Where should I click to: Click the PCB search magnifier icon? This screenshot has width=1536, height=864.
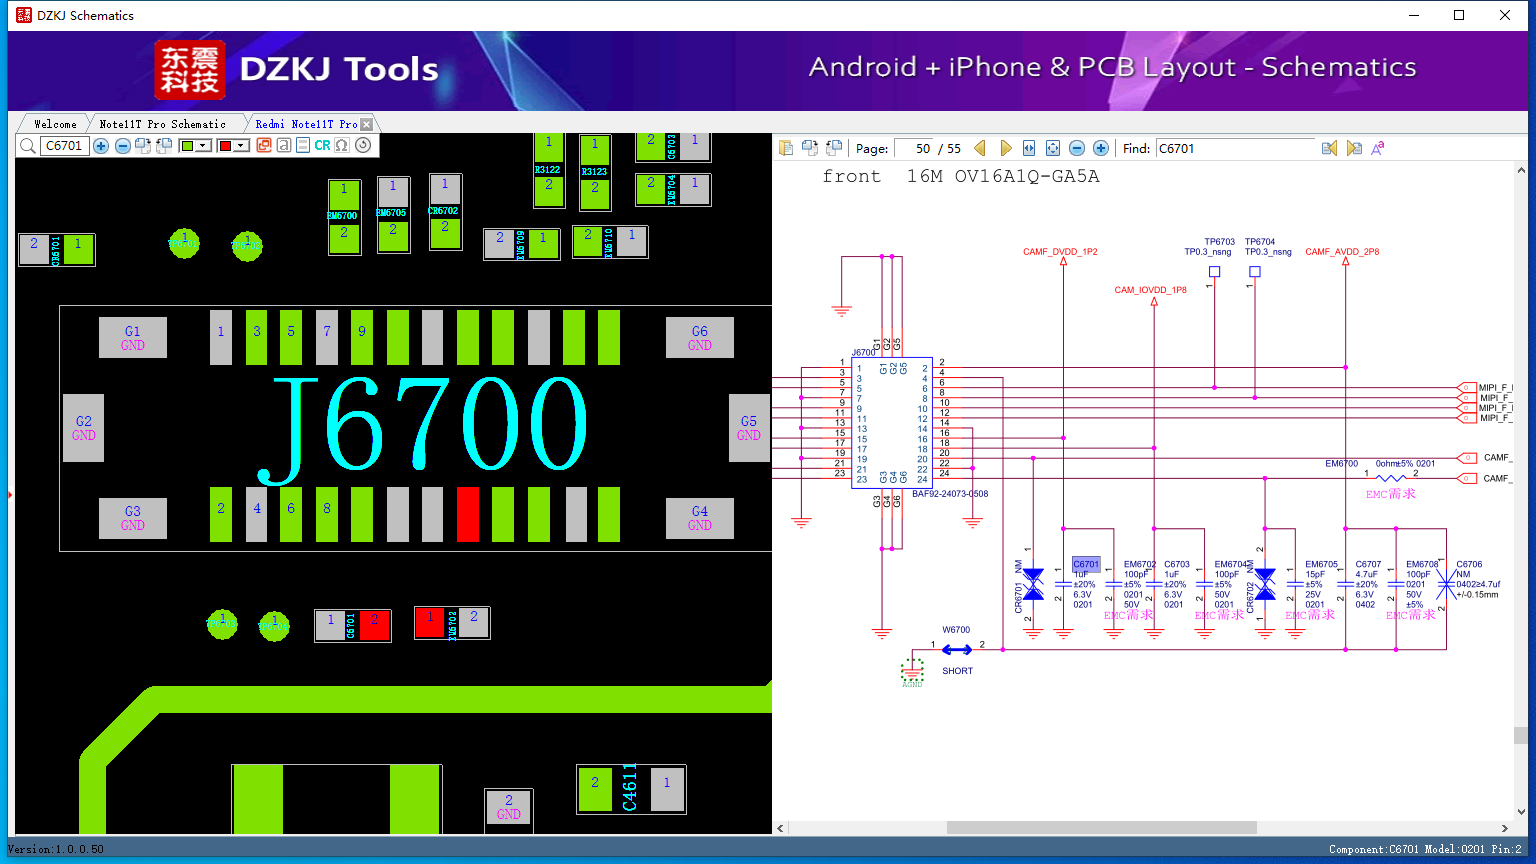27,146
